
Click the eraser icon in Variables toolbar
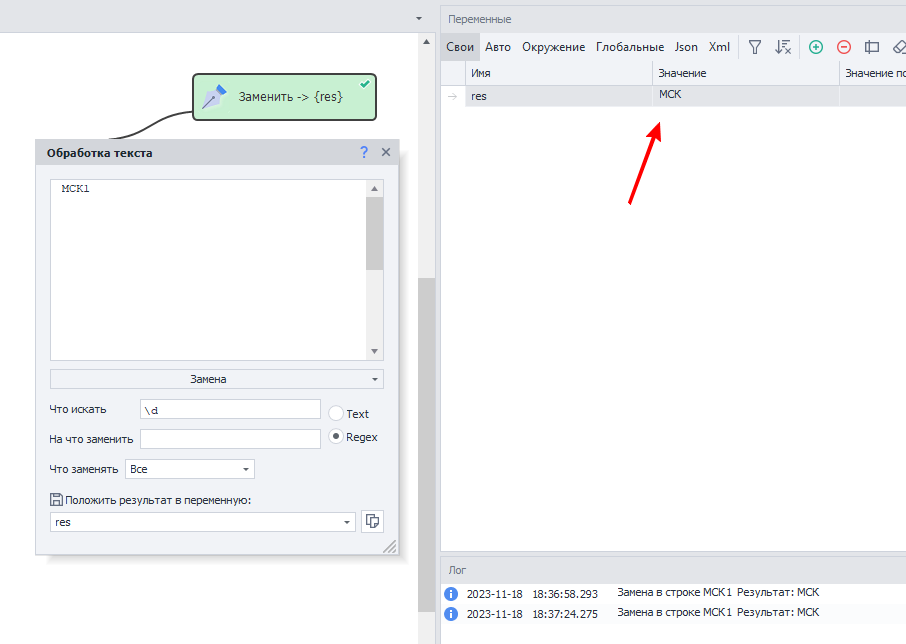[899, 47]
